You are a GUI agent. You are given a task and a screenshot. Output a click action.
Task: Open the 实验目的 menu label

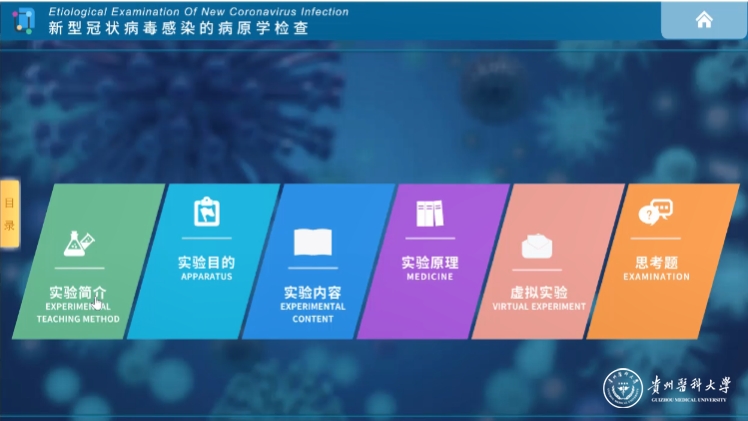click(x=206, y=262)
